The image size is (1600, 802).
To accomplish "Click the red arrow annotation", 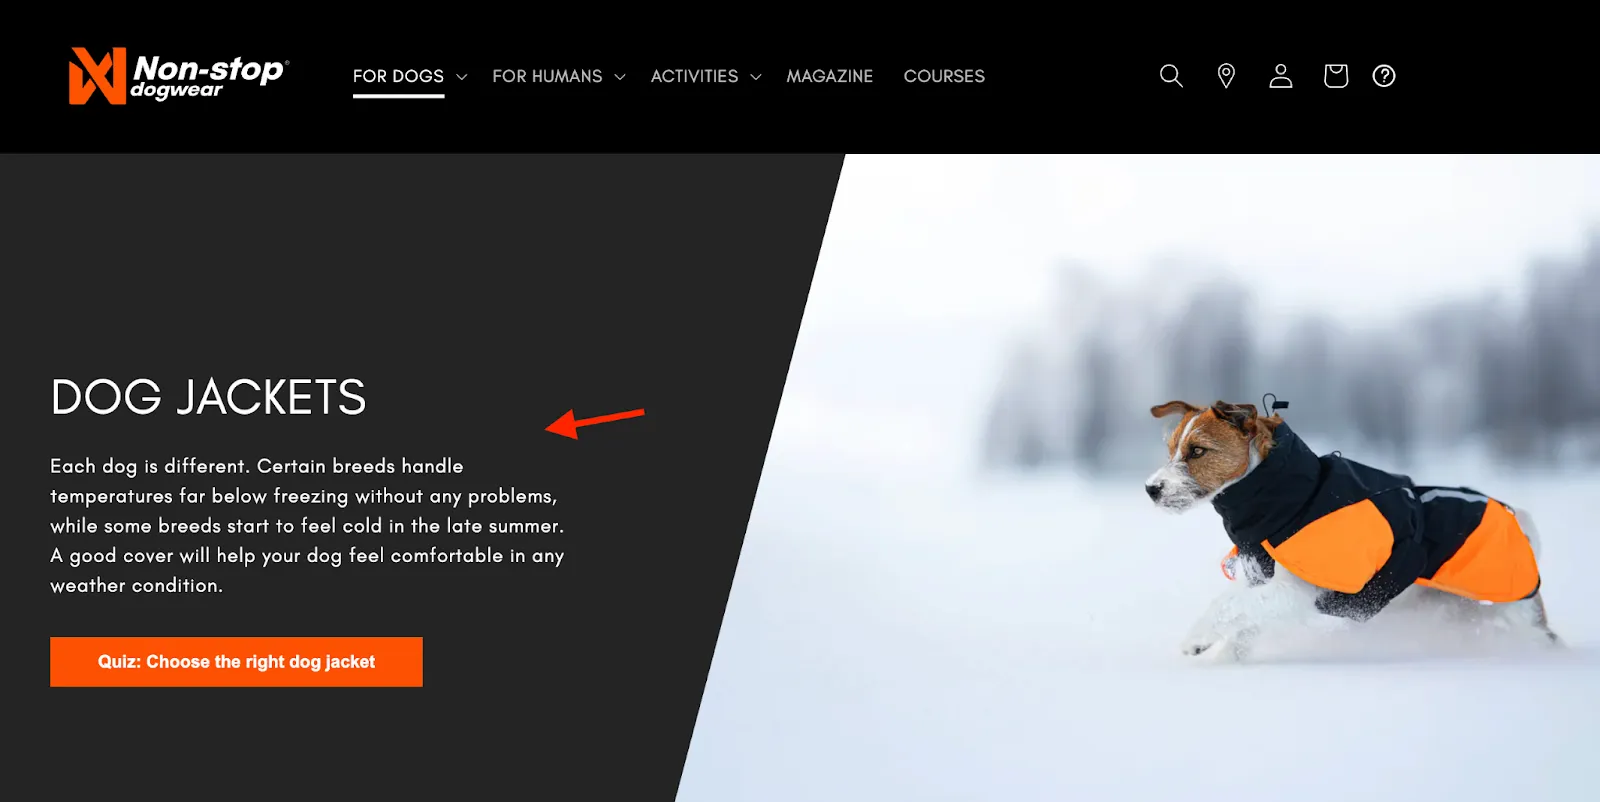I will [594, 421].
